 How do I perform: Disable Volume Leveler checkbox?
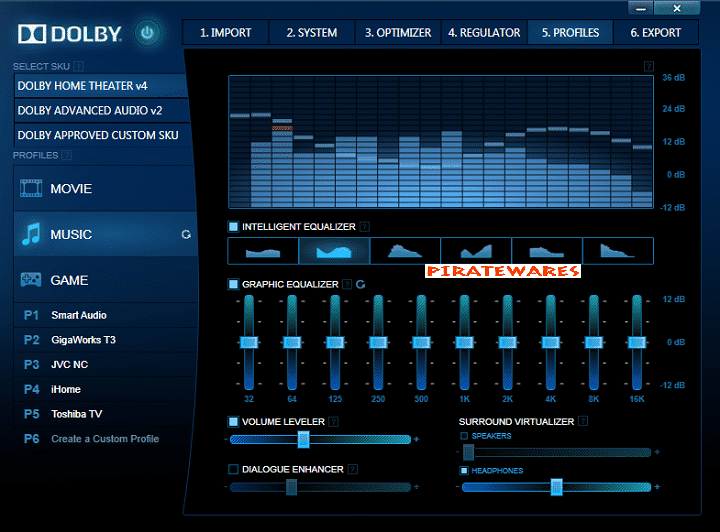[233, 421]
